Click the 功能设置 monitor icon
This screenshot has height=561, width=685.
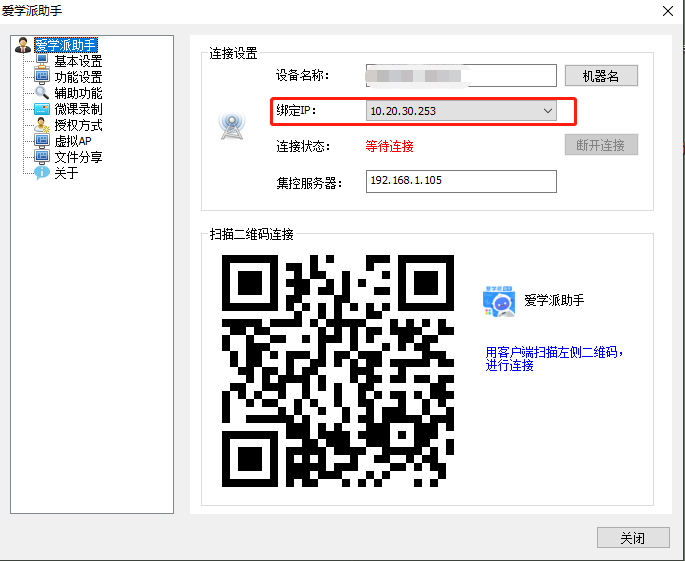pos(42,77)
